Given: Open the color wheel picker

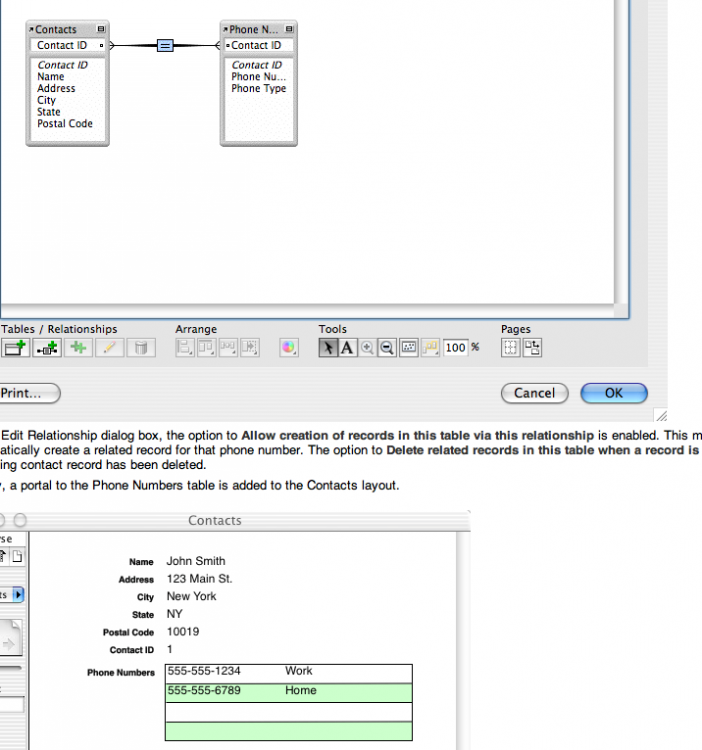Looking at the screenshot, I should coord(288,348).
